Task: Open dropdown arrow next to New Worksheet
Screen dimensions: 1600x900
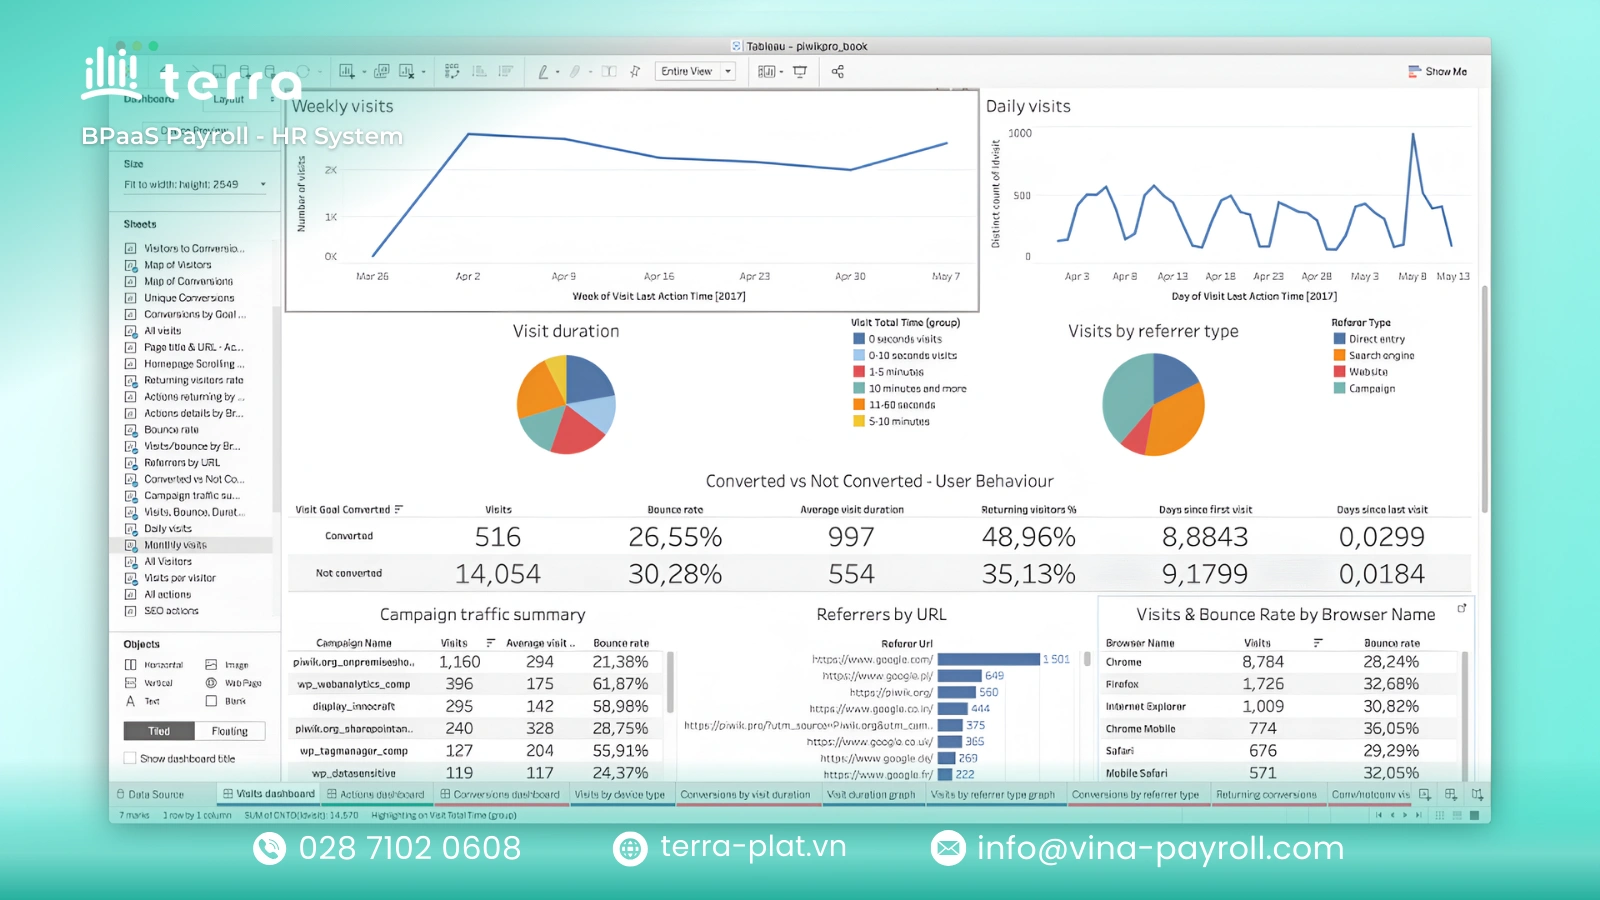Action: [x=364, y=72]
